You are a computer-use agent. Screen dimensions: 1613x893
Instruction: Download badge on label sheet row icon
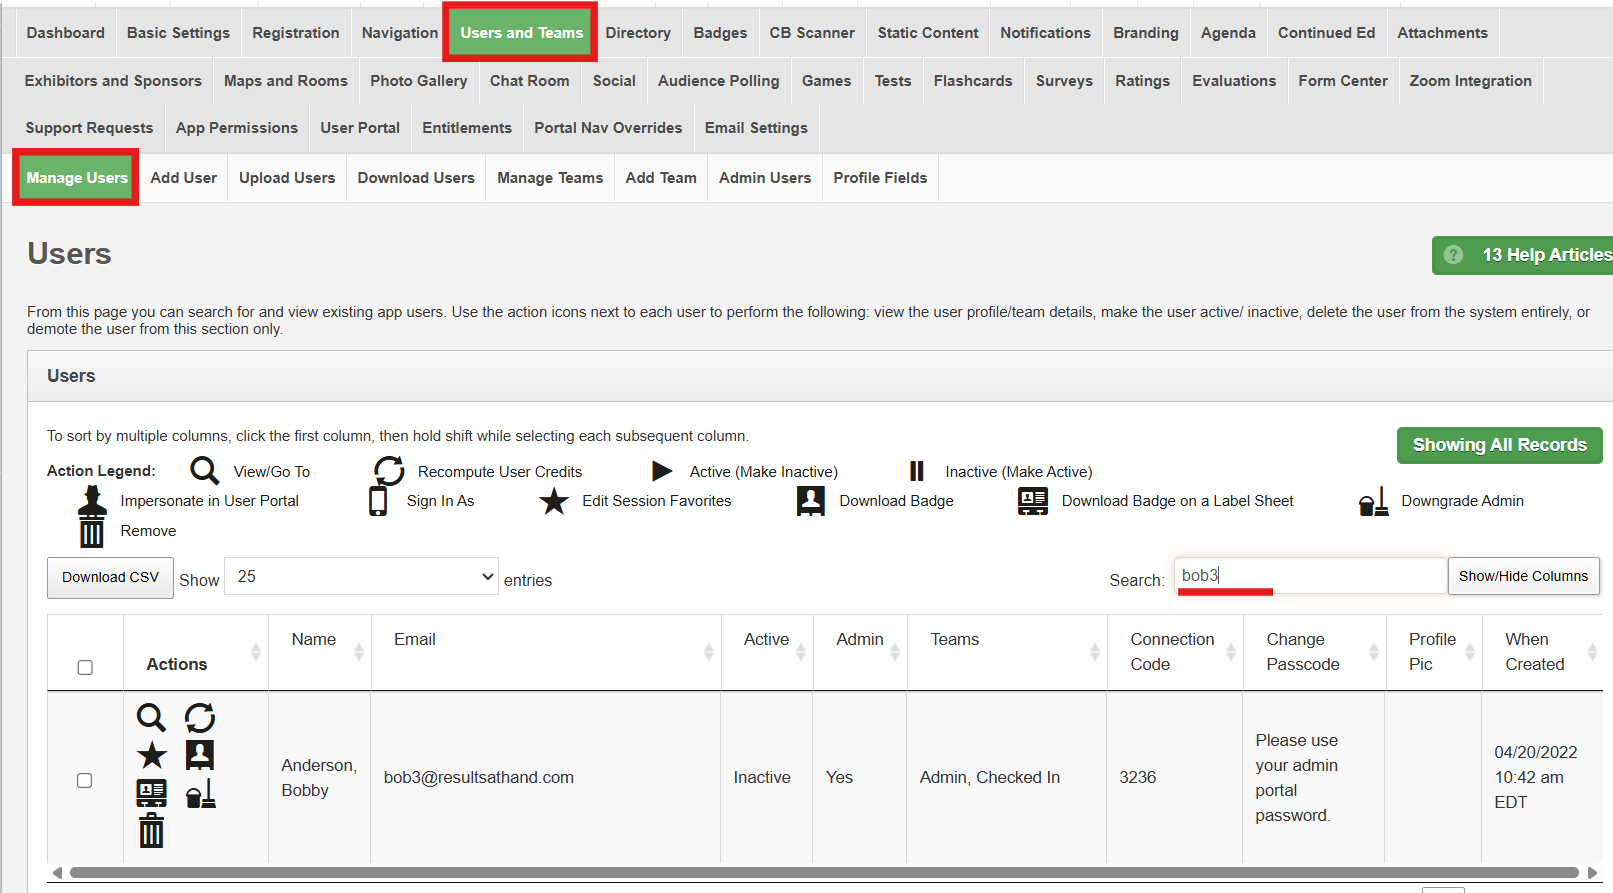151,793
